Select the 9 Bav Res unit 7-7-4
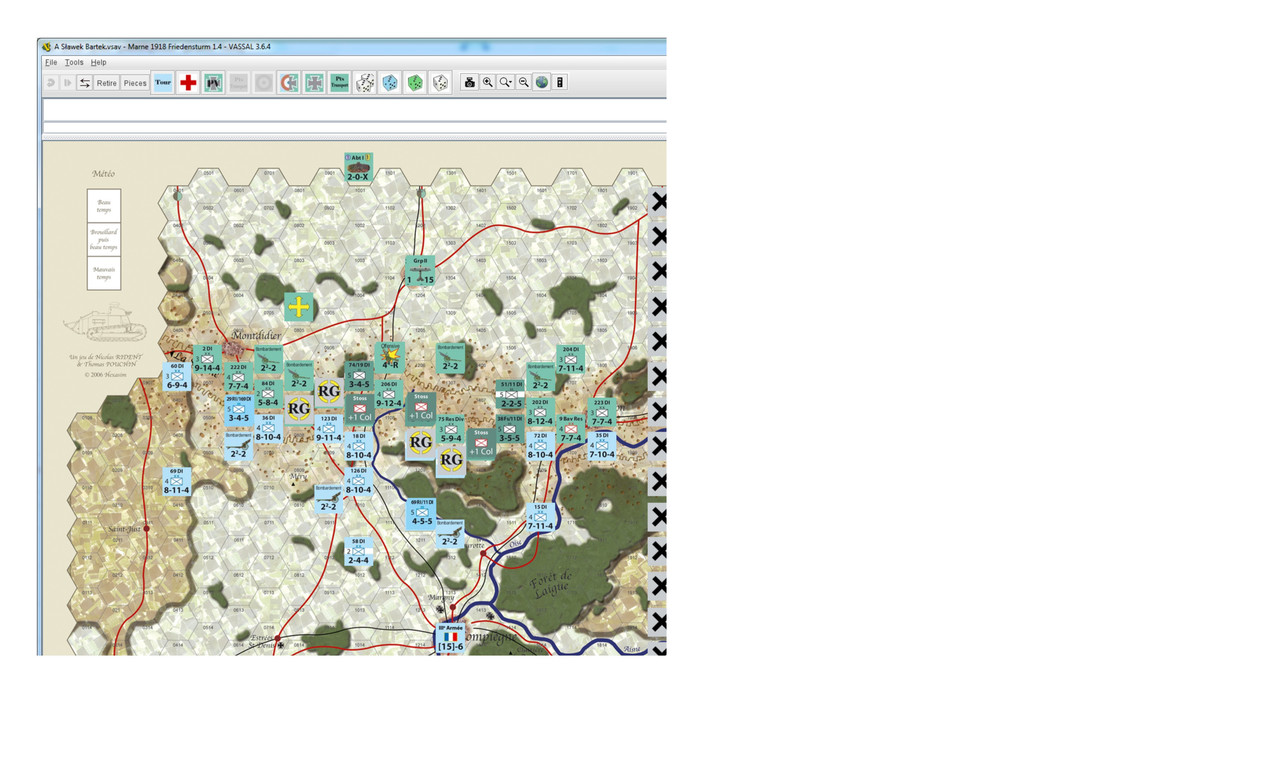The height and width of the screenshot is (779, 1280). tap(571, 429)
